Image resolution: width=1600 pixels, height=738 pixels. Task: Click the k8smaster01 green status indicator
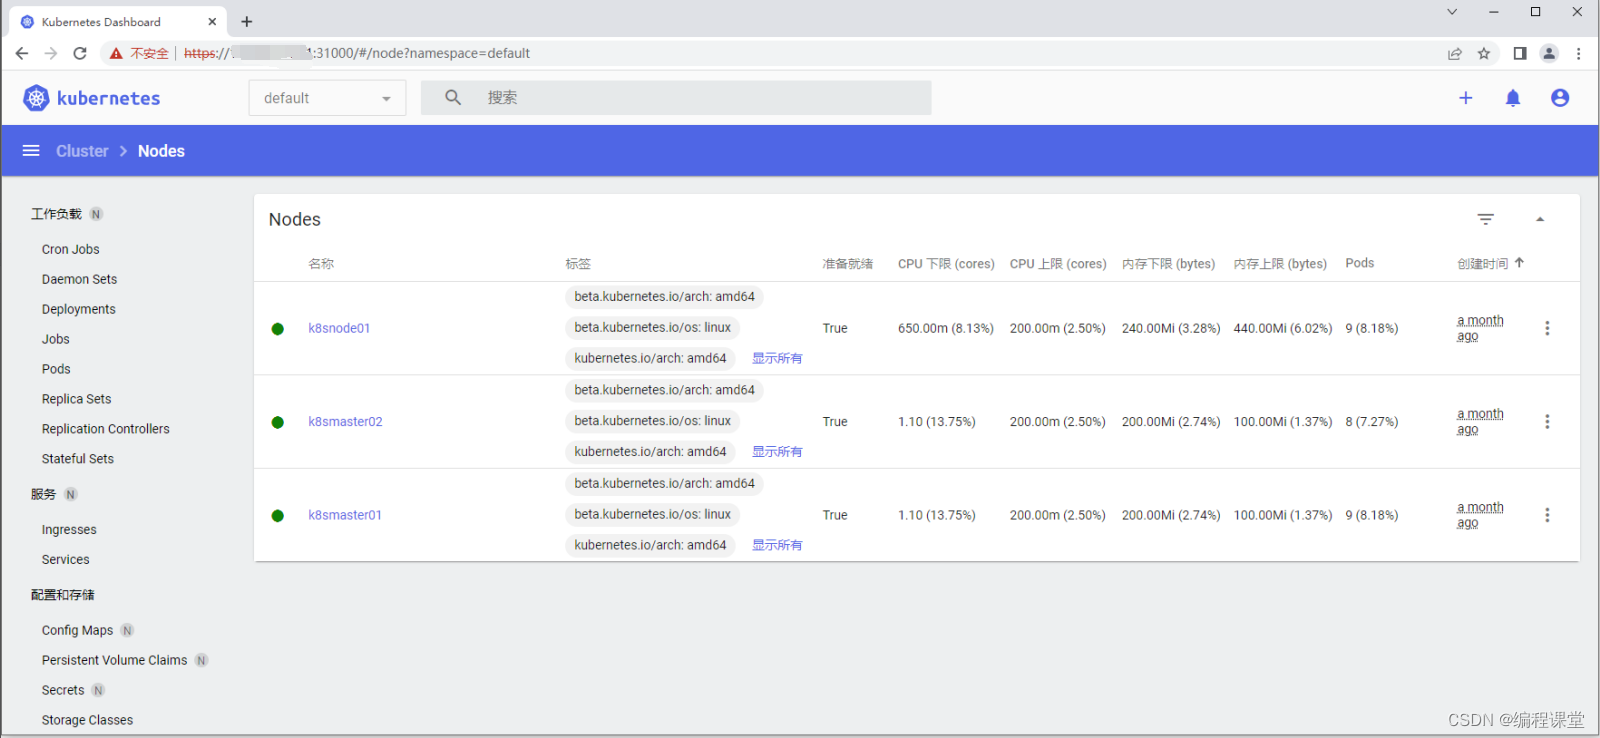pyautogui.click(x=278, y=516)
